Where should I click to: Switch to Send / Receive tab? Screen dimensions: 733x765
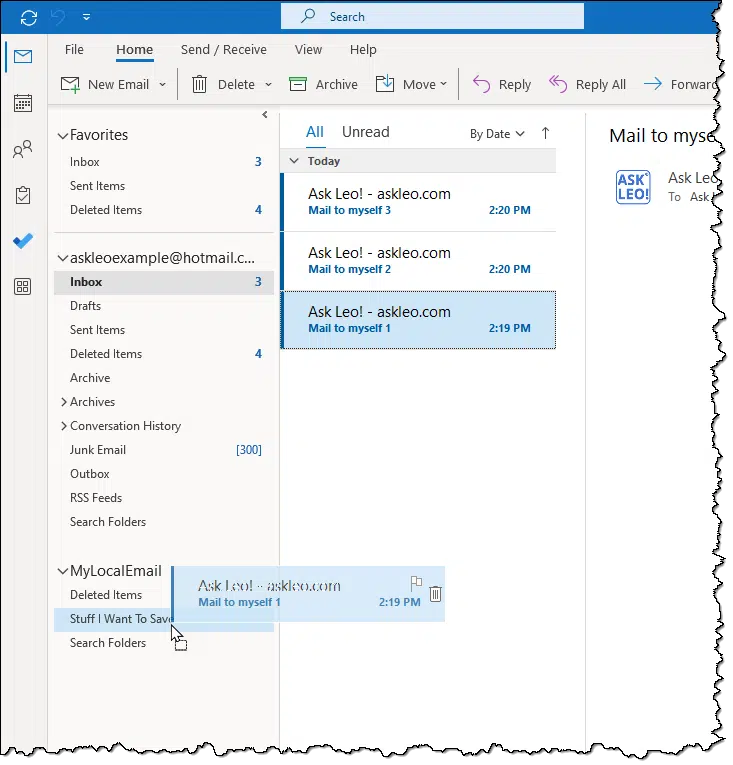coord(224,50)
